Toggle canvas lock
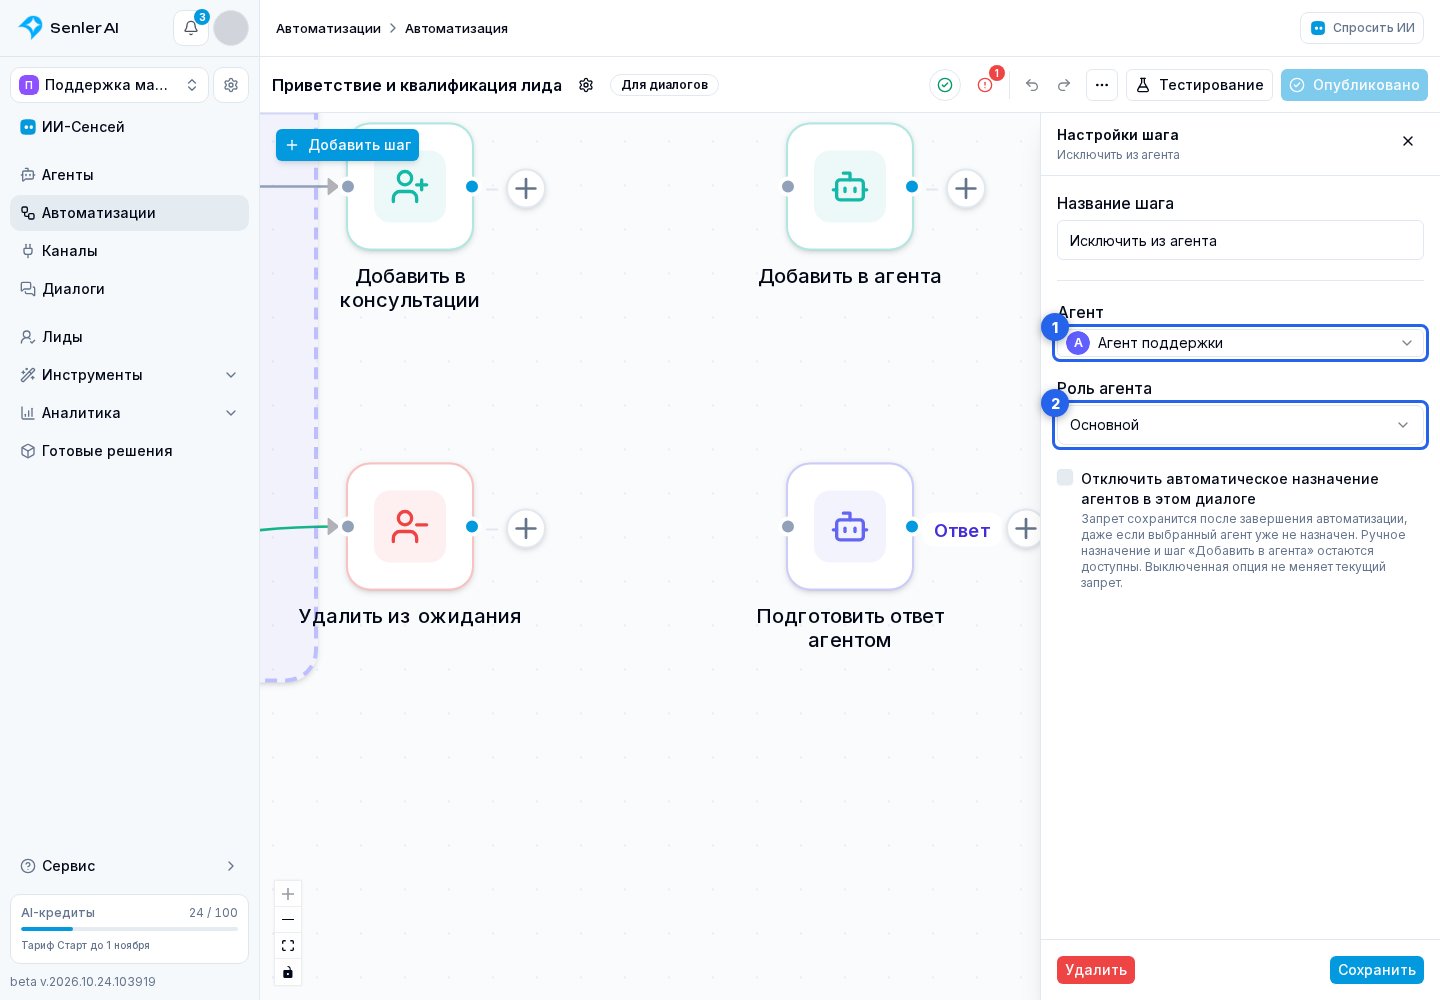The image size is (1440, 1000). (288, 972)
